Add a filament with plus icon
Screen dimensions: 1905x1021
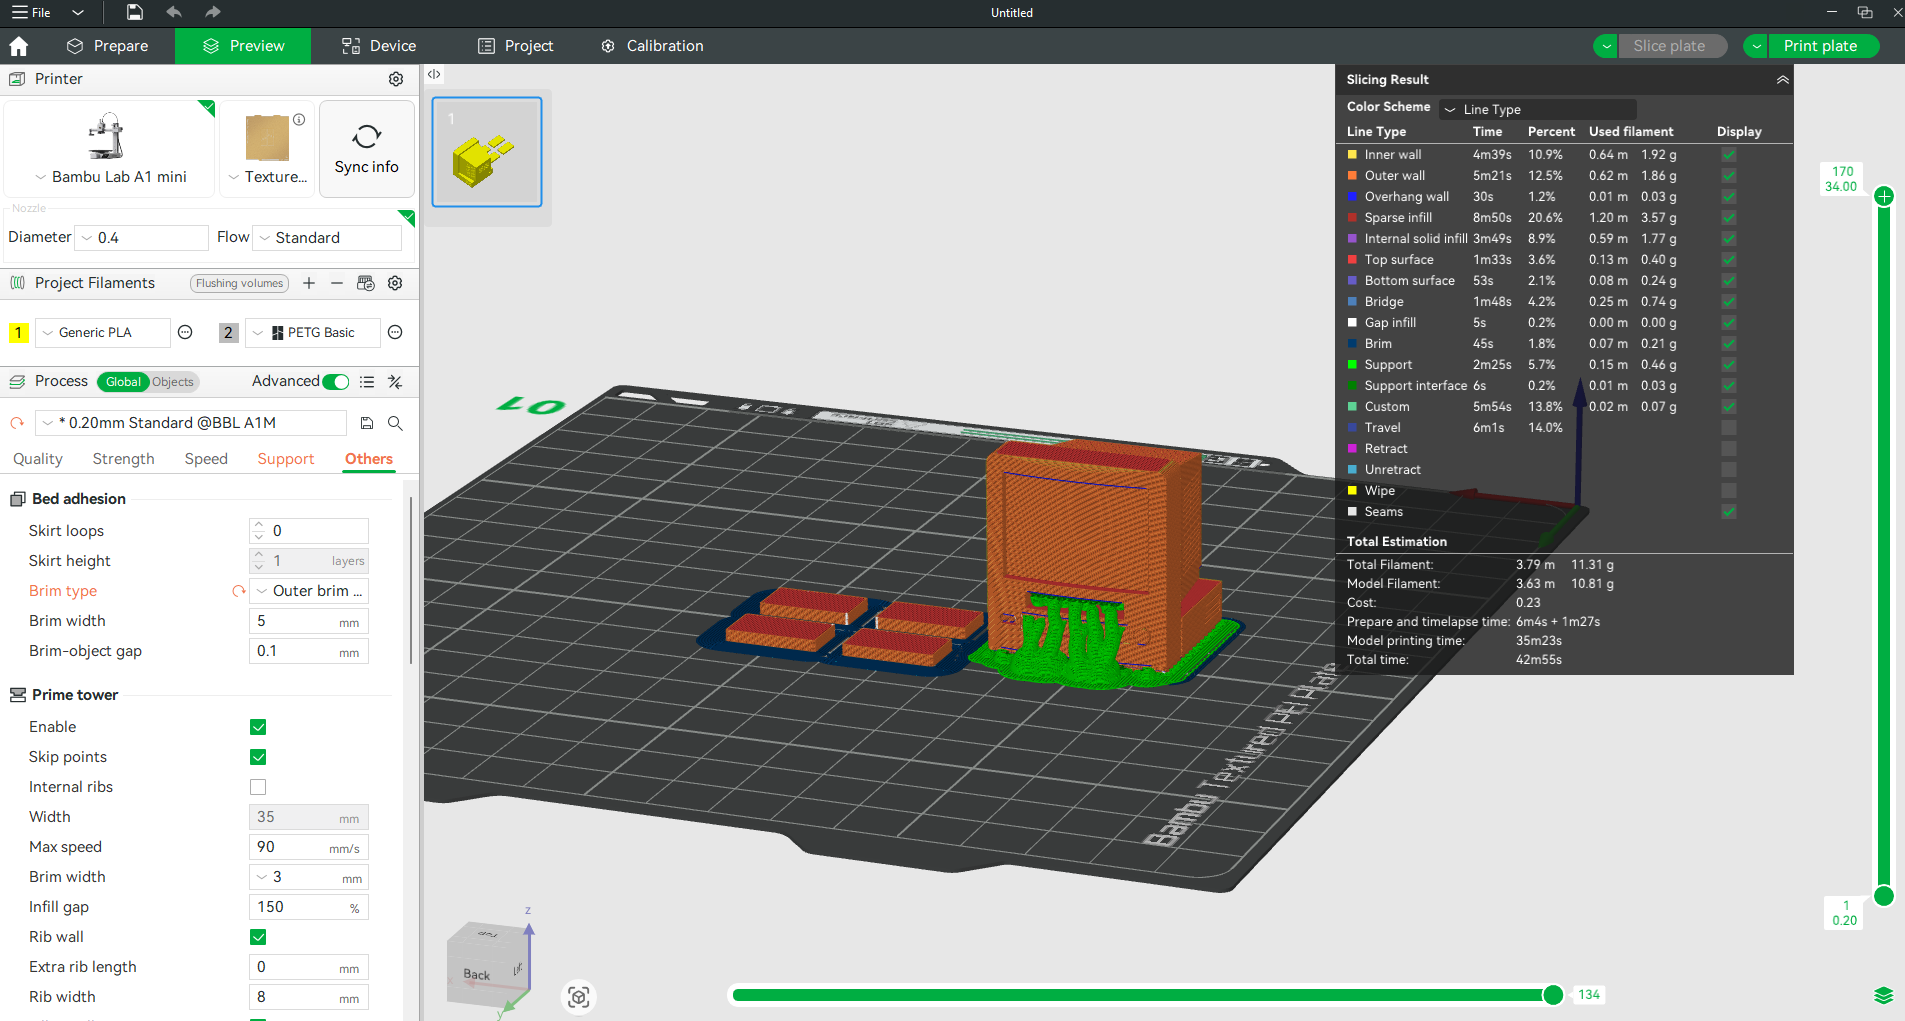pyautogui.click(x=309, y=283)
